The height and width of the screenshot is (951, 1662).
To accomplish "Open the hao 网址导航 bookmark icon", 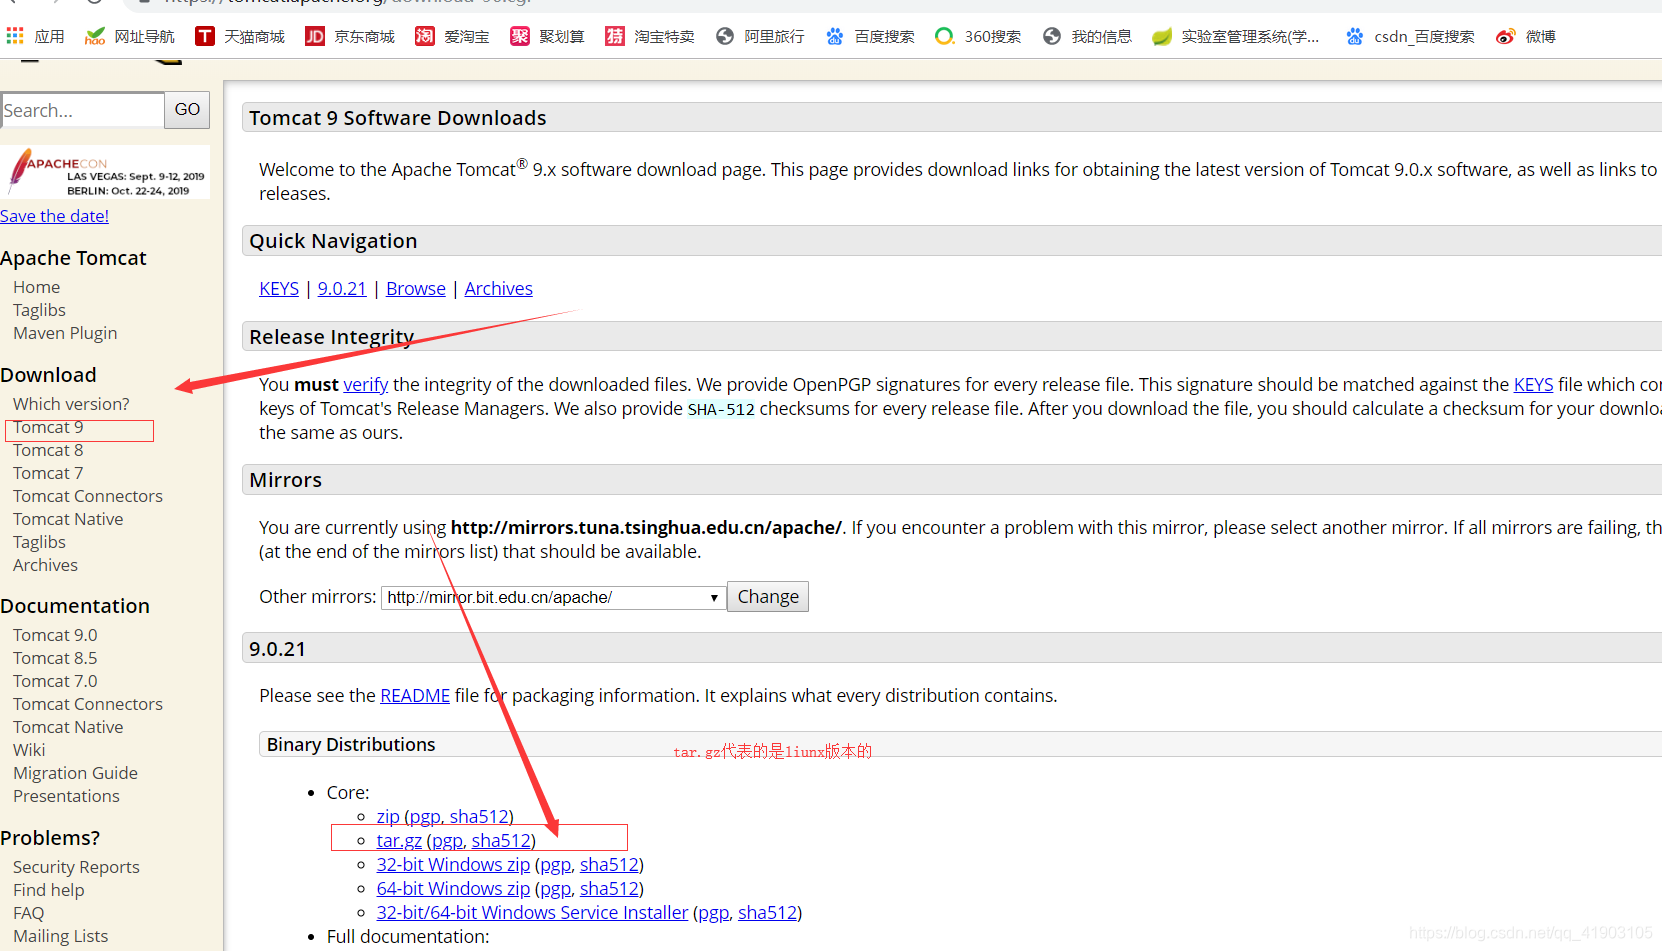I will pos(95,36).
